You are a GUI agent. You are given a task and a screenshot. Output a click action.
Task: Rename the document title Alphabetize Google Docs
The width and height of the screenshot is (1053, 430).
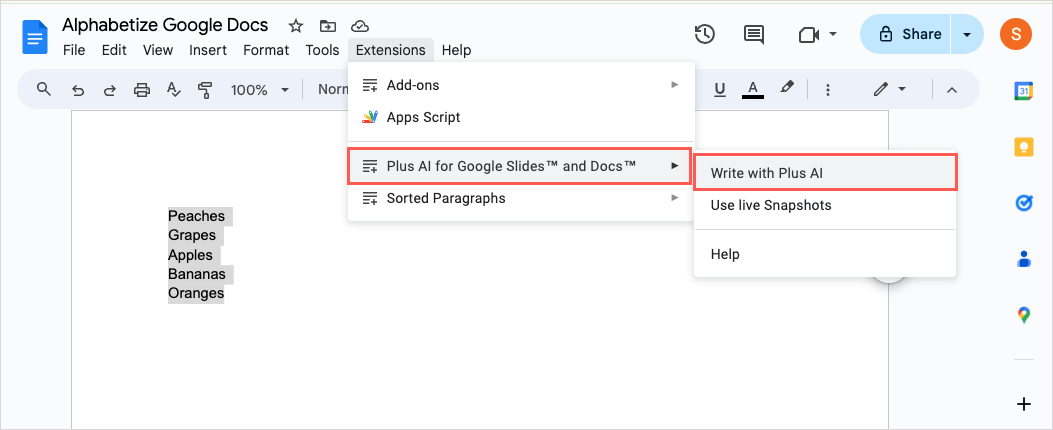click(165, 26)
